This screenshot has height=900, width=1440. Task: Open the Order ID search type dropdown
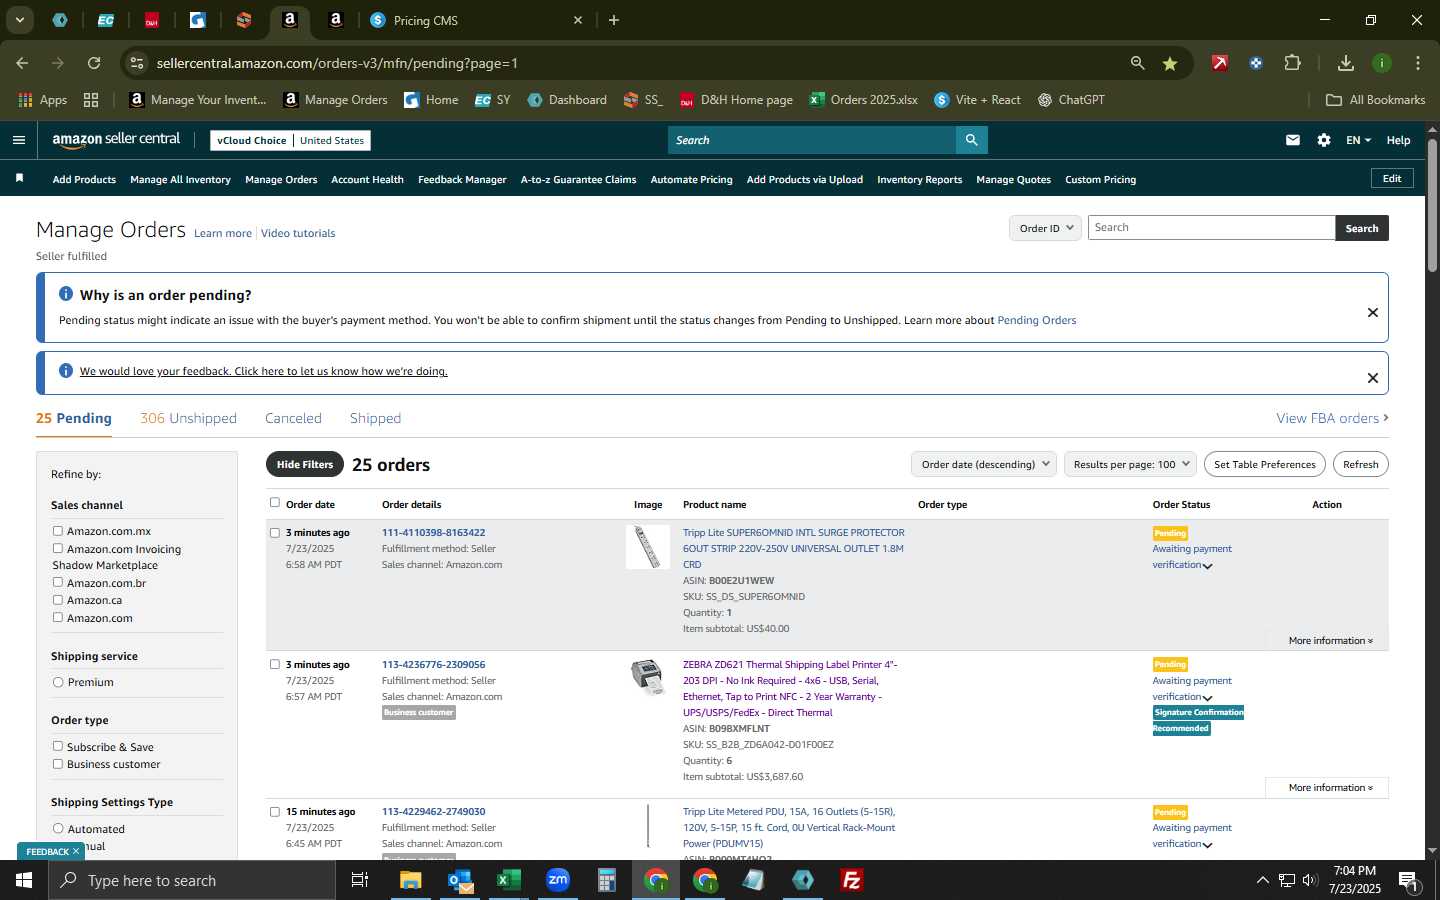pyautogui.click(x=1045, y=228)
